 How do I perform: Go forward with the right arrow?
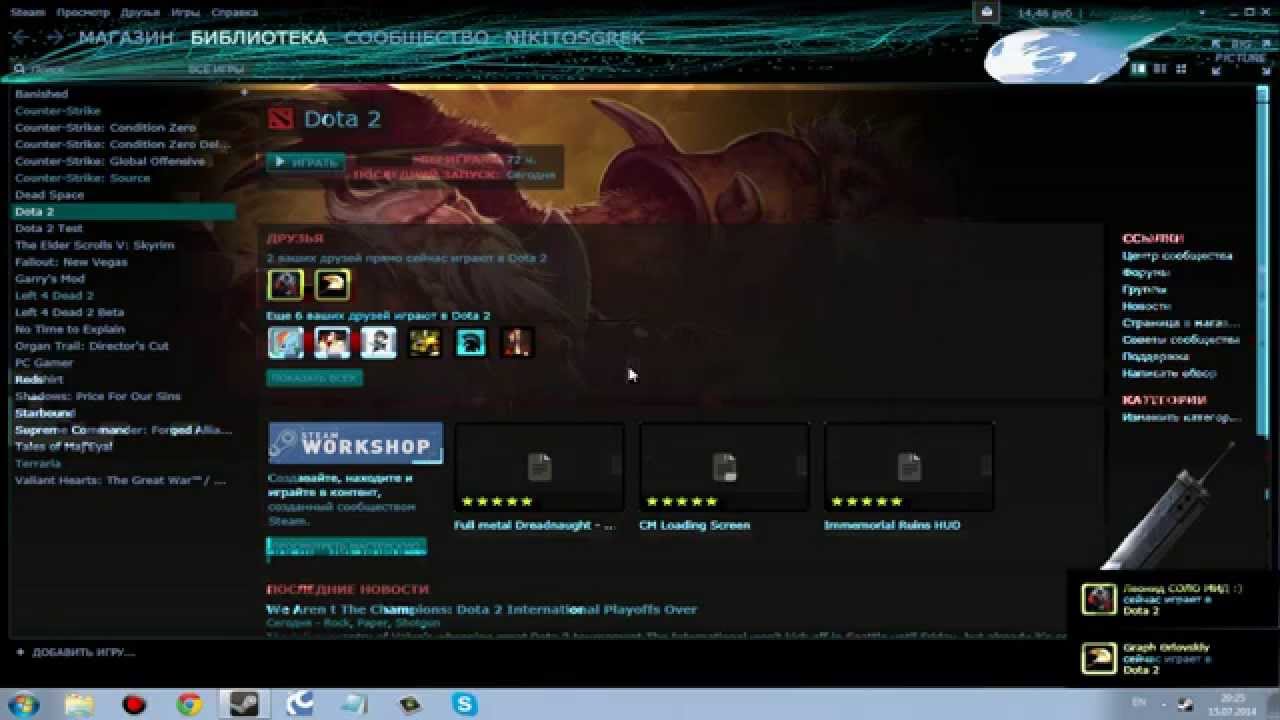pos(55,38)
